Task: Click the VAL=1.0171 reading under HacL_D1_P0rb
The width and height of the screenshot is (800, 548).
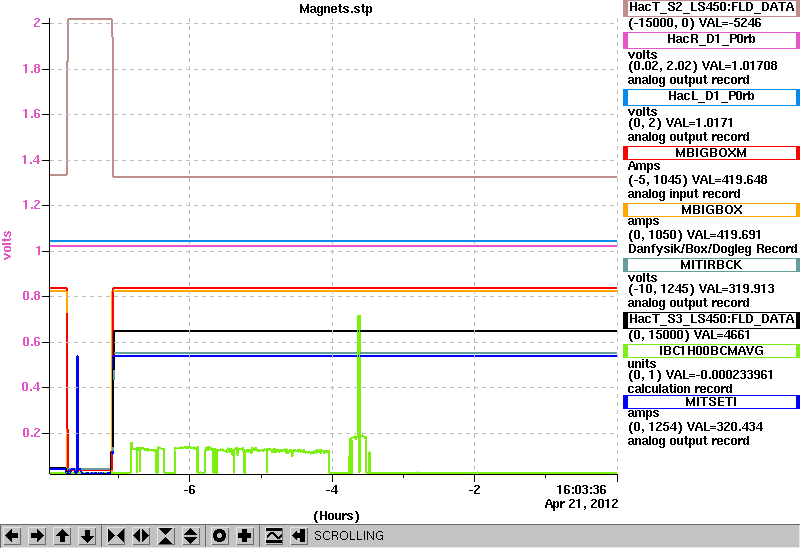Action: tap(700, 123)
